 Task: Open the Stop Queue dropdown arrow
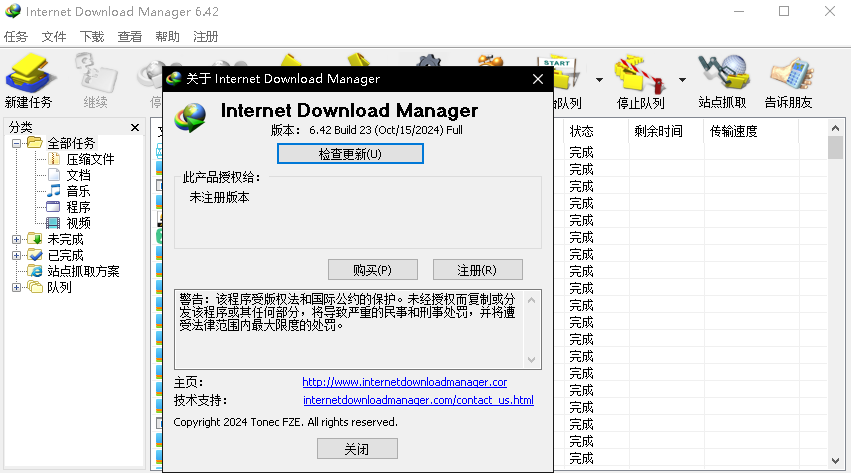pyautogui.click(x=682, y=80)
